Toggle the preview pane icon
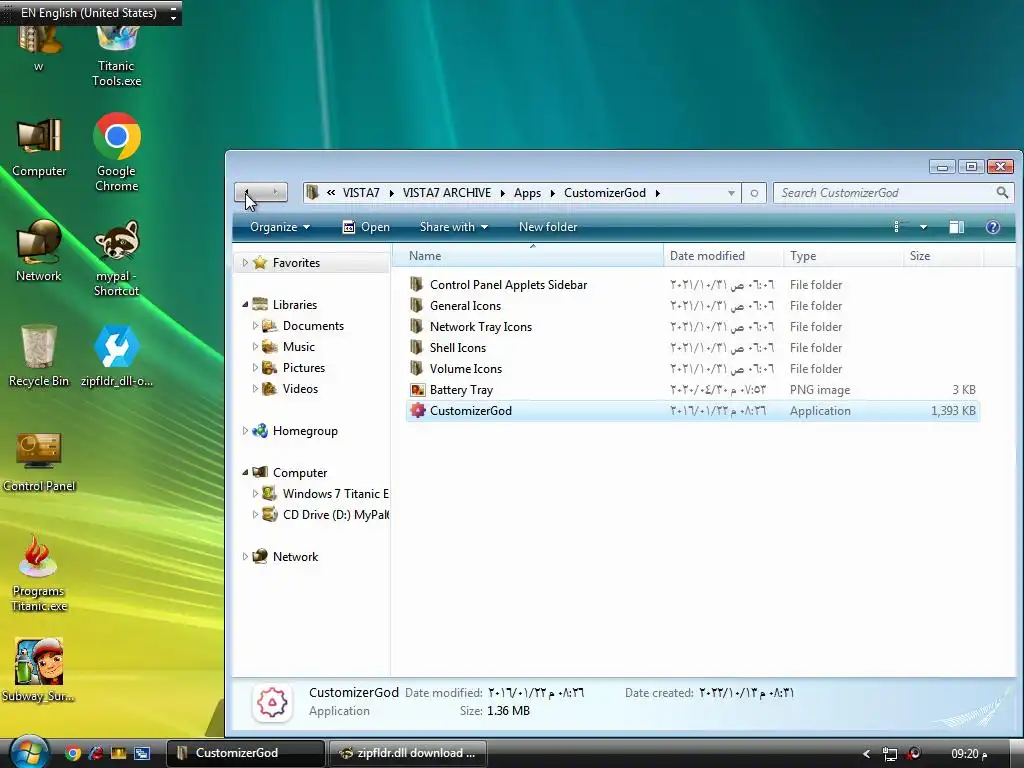 [957, 227]
